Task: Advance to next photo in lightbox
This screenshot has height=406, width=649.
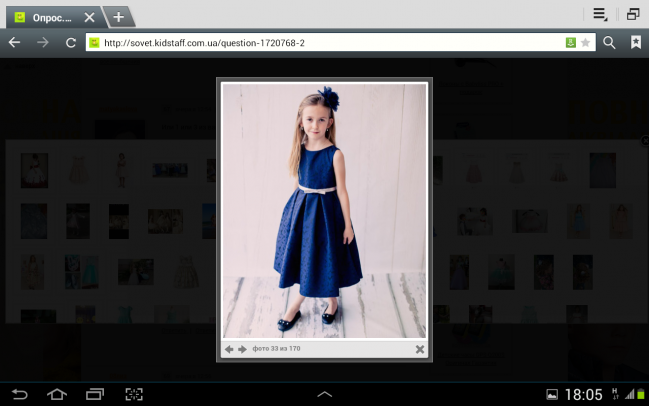Action: click(x=242, y=349)
